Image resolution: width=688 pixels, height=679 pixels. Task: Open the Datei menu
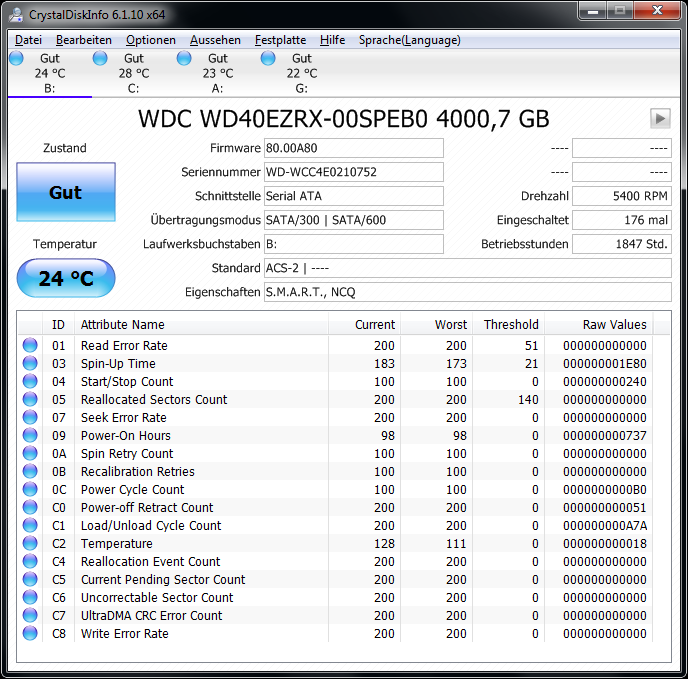[x=28, y=40]
